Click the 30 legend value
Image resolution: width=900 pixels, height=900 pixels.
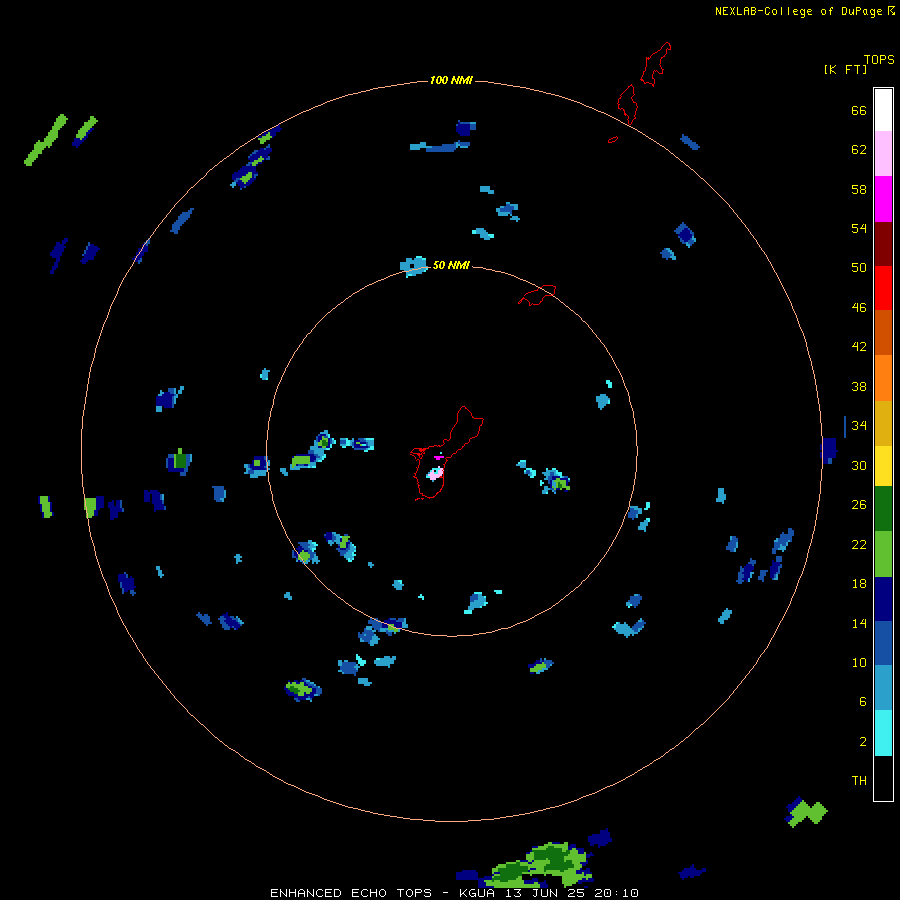click(859, 465)
